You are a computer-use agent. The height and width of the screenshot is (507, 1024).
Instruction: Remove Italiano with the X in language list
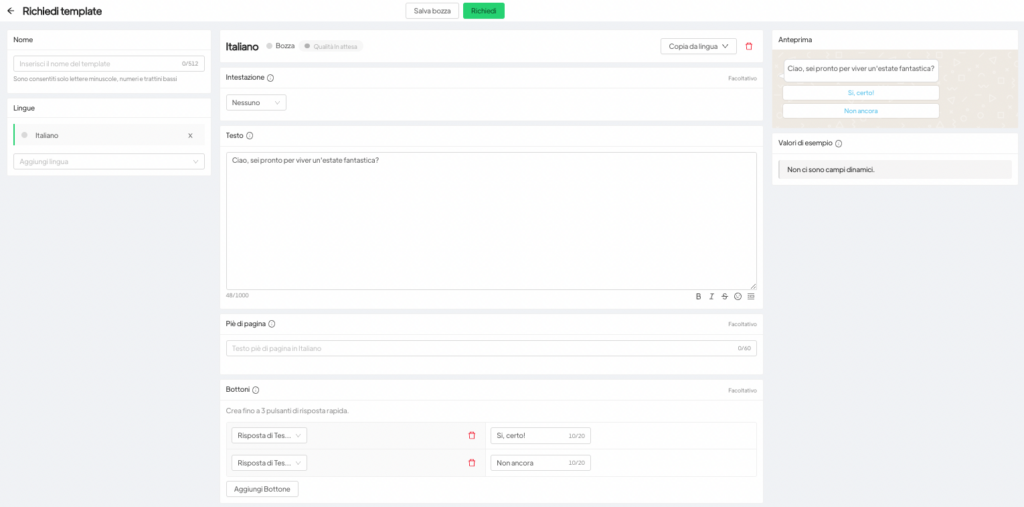pyautogui.click(x=190, y=135)
